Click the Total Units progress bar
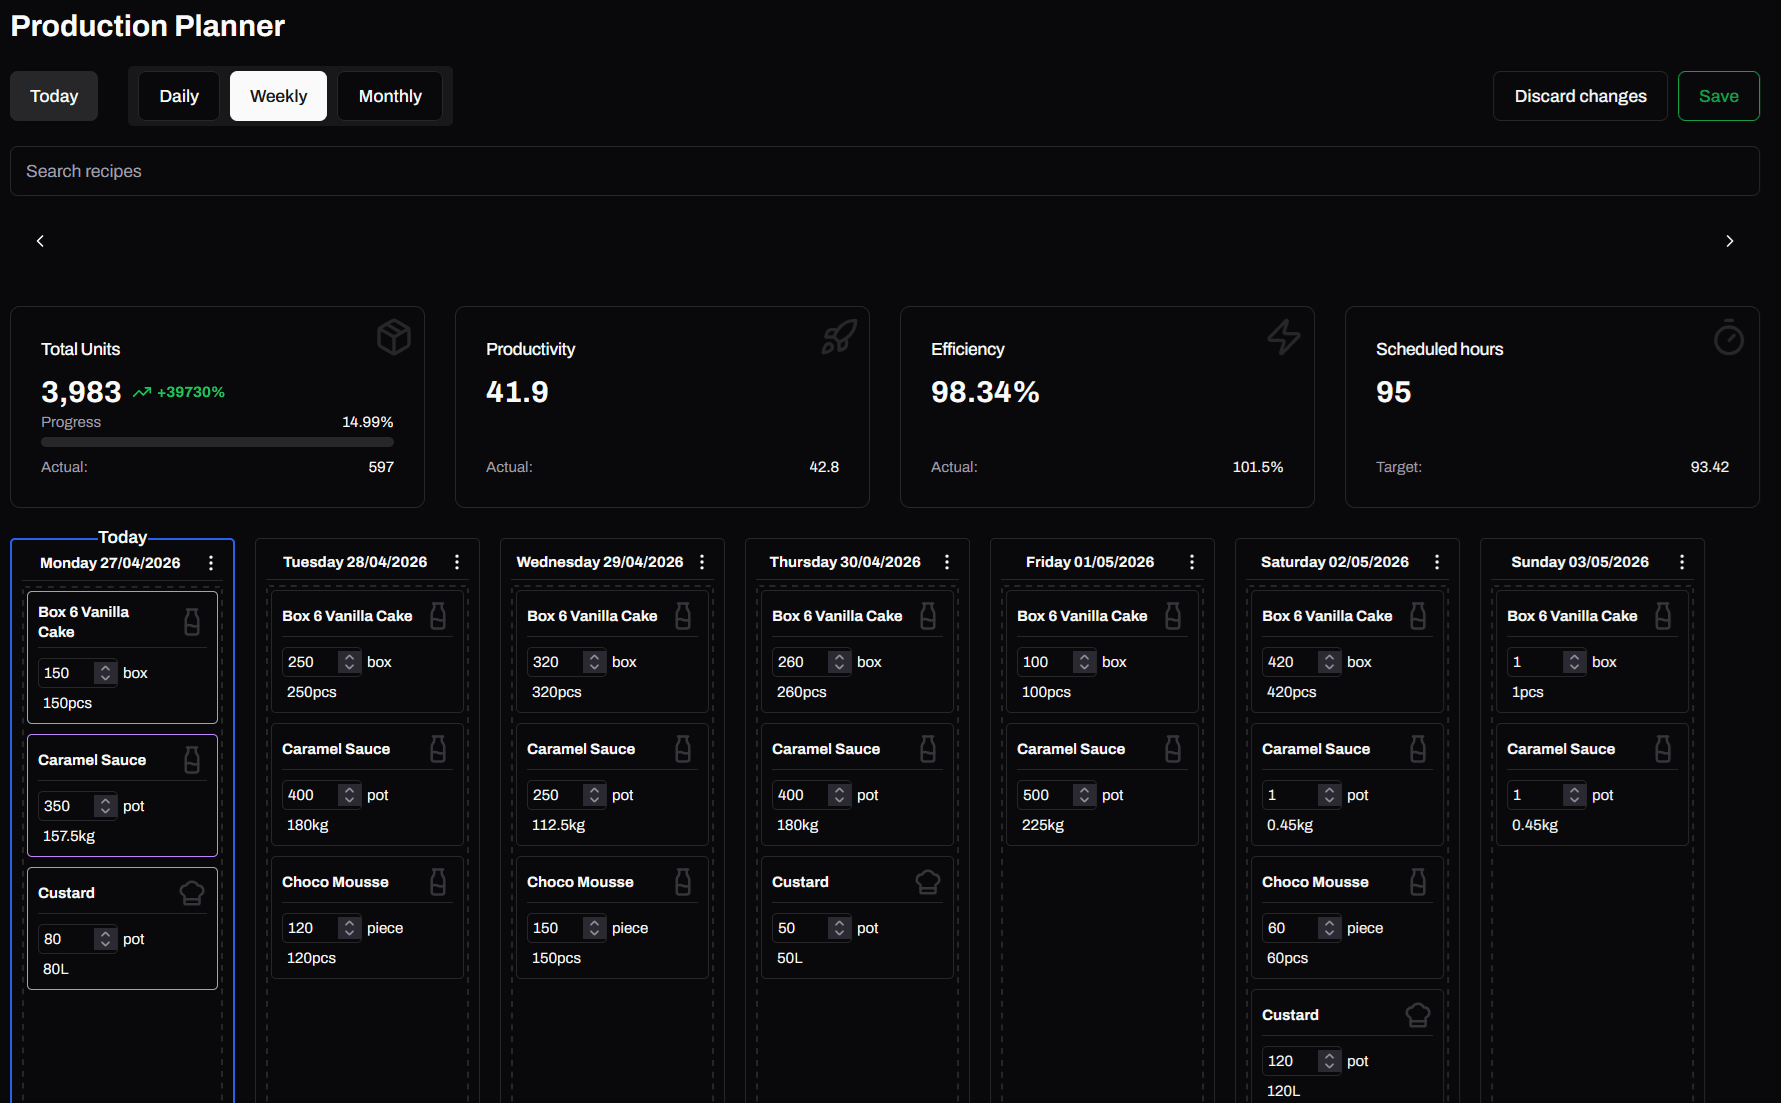Image resolution: width=1781 pixels, height=1103 pixels. (x=217, y=442)
